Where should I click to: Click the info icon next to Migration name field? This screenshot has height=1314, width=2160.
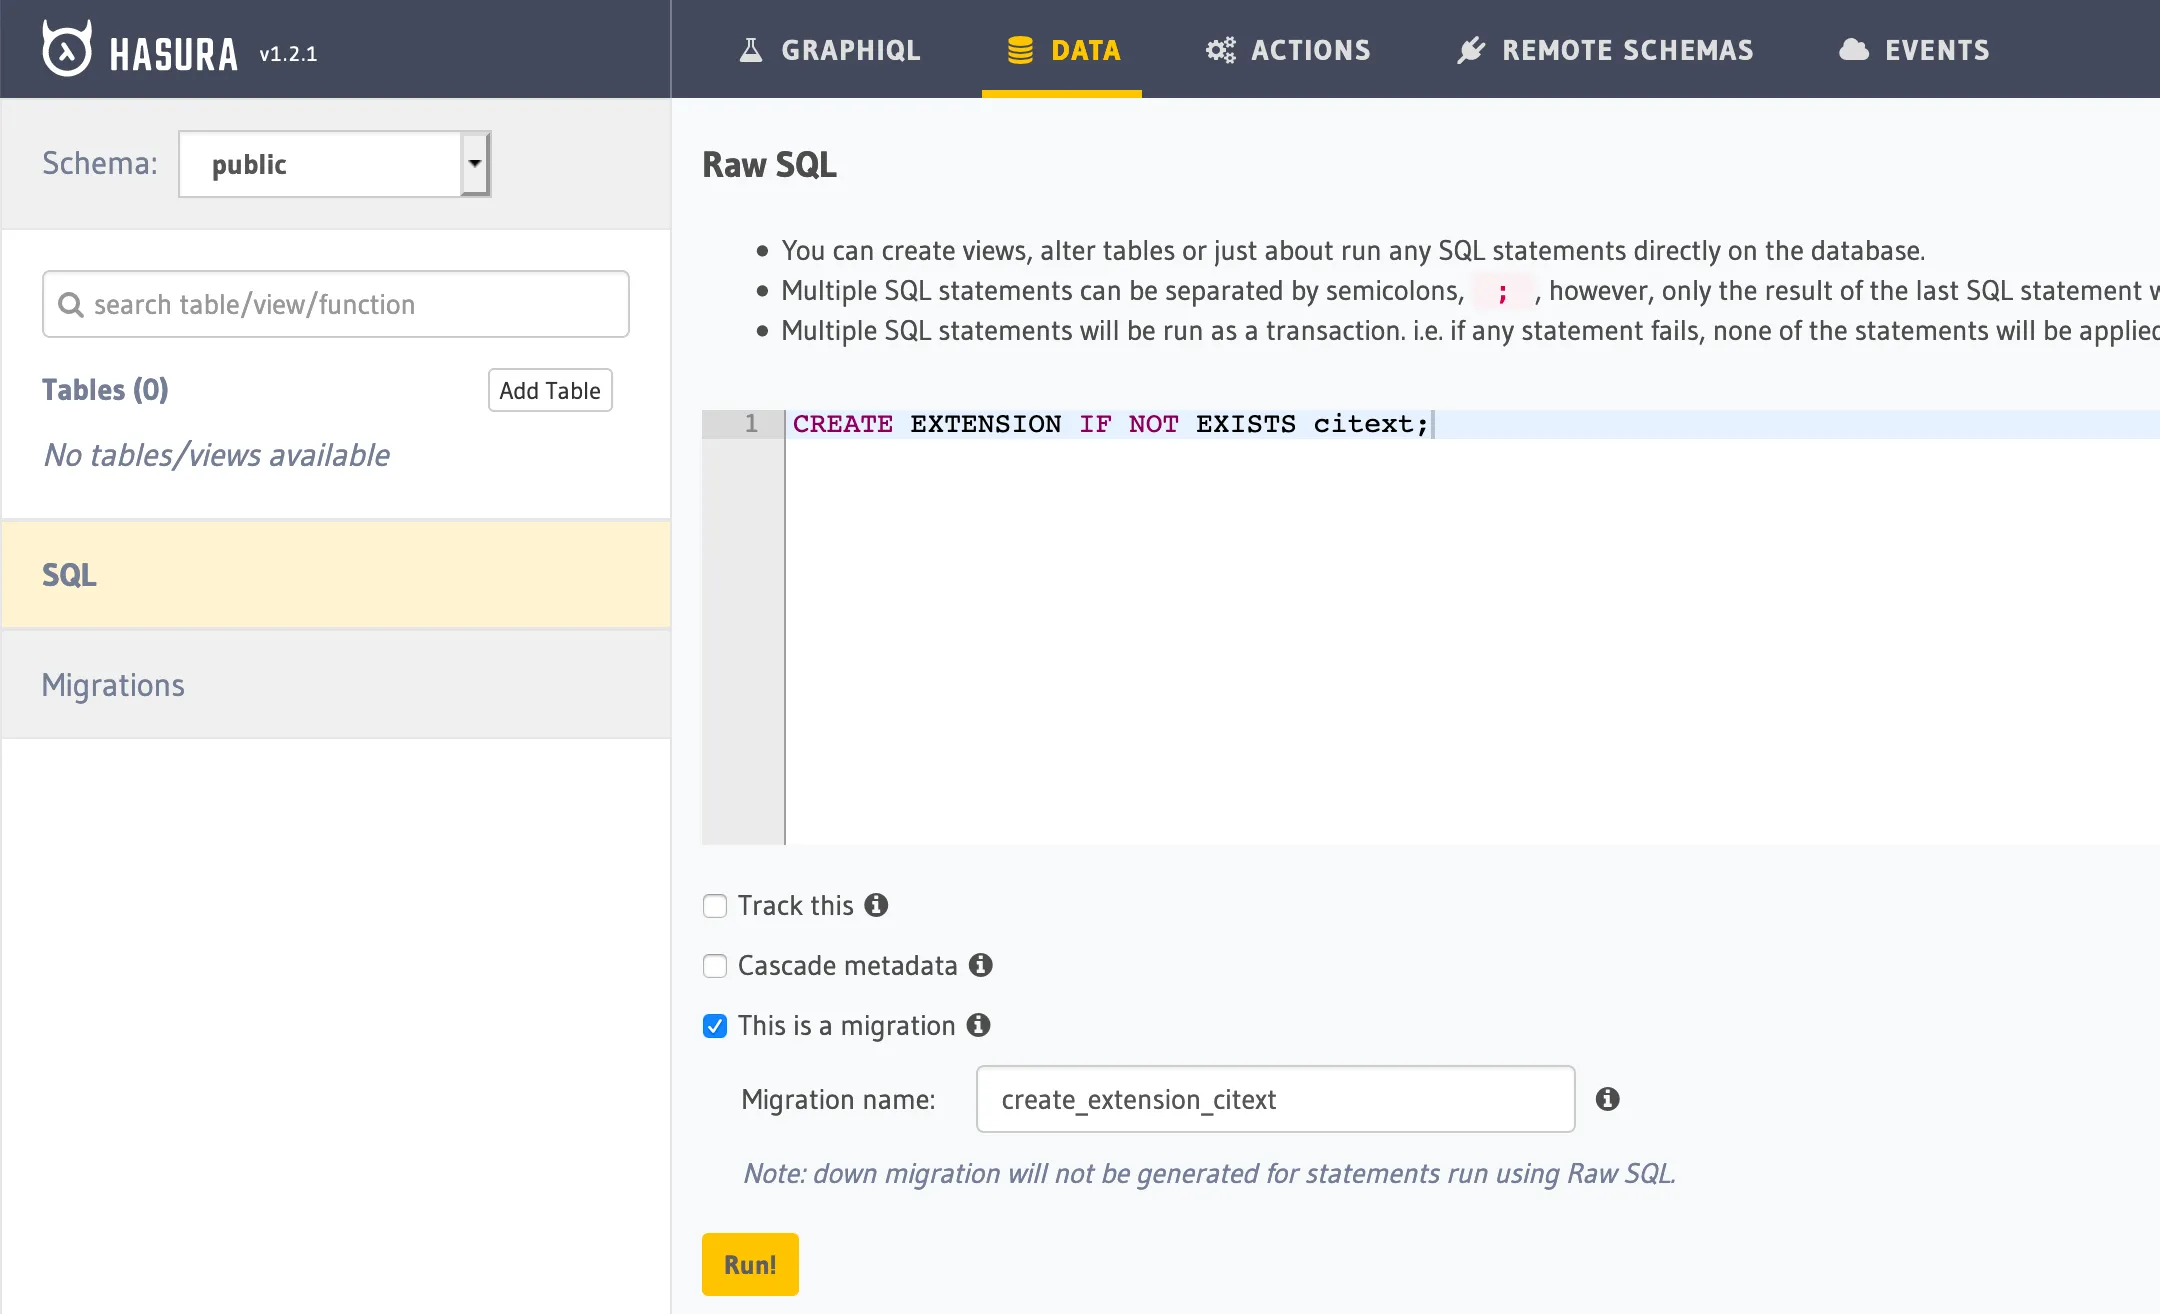click(1609, 1099)
